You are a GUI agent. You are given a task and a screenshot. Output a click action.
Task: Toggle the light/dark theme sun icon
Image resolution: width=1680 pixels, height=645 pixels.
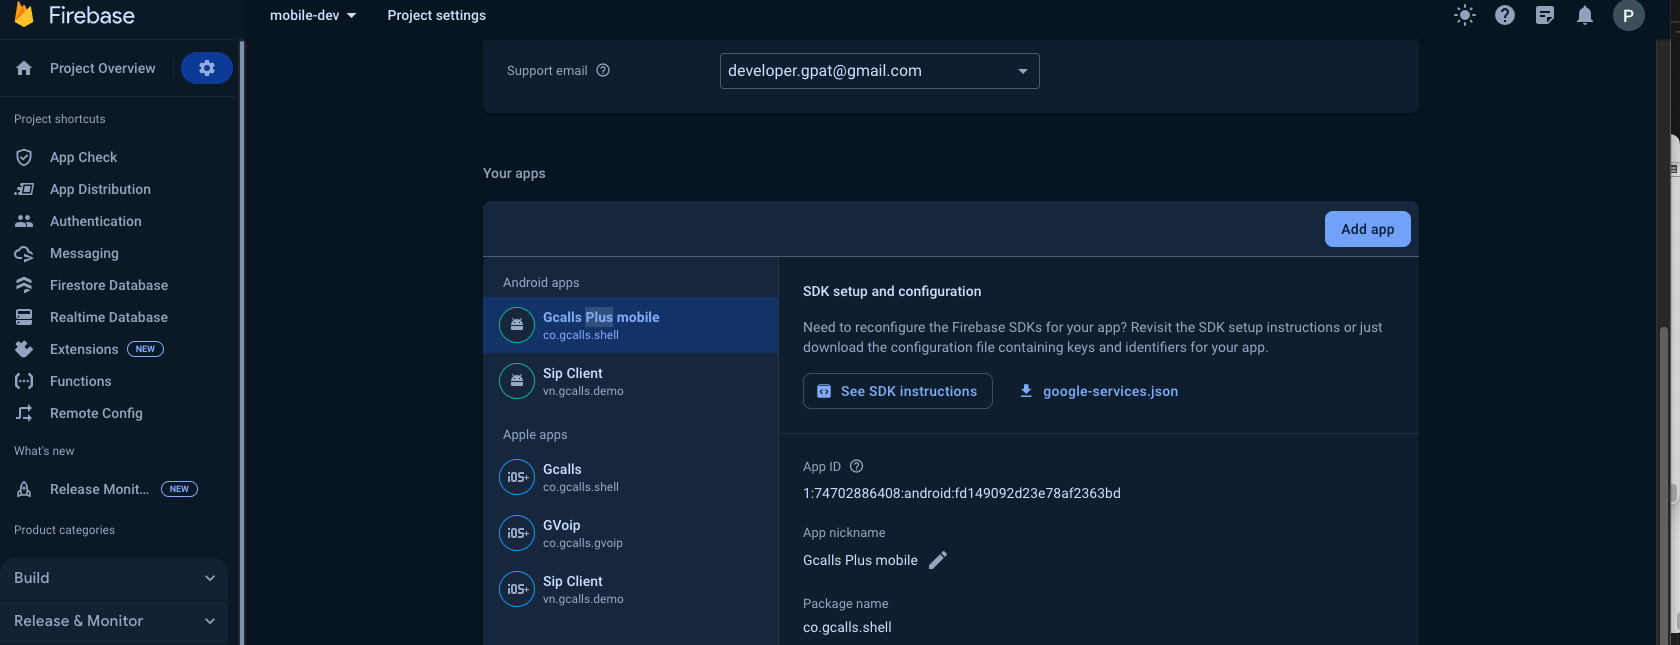pyautogui.click(x=1464, y=15)
